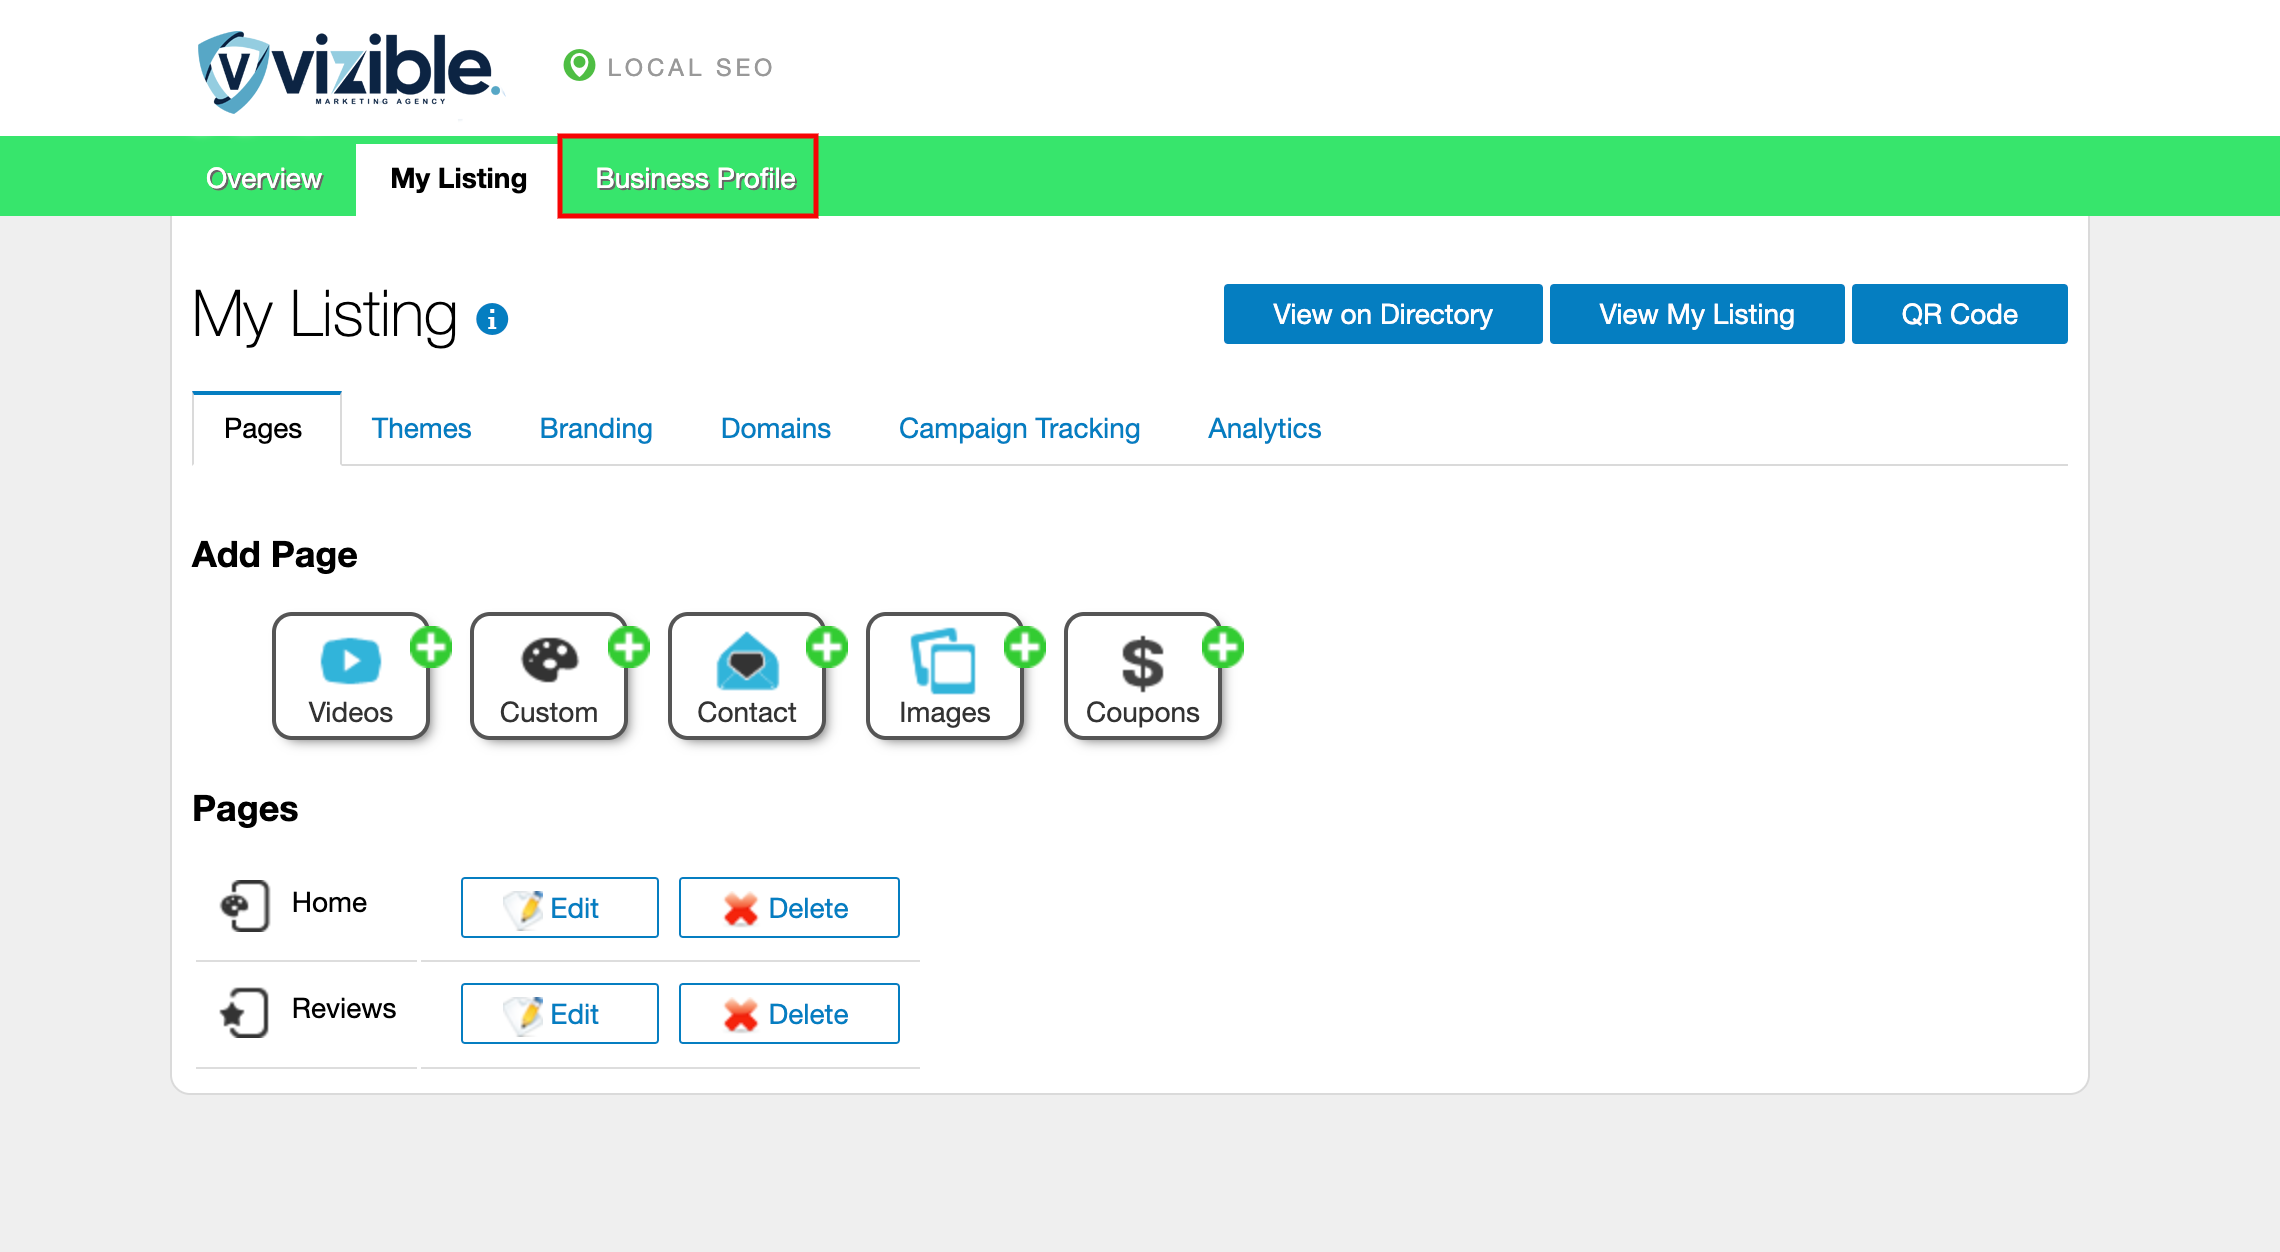
Task: Open the Business Profile tab
Action: coord(695,178)
